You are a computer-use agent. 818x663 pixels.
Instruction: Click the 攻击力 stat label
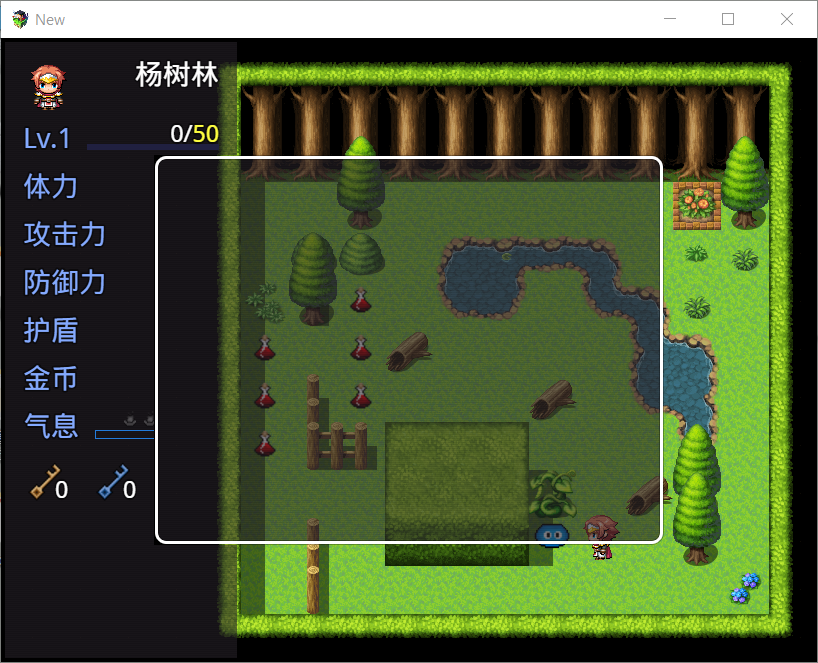[x=65, y=234]
